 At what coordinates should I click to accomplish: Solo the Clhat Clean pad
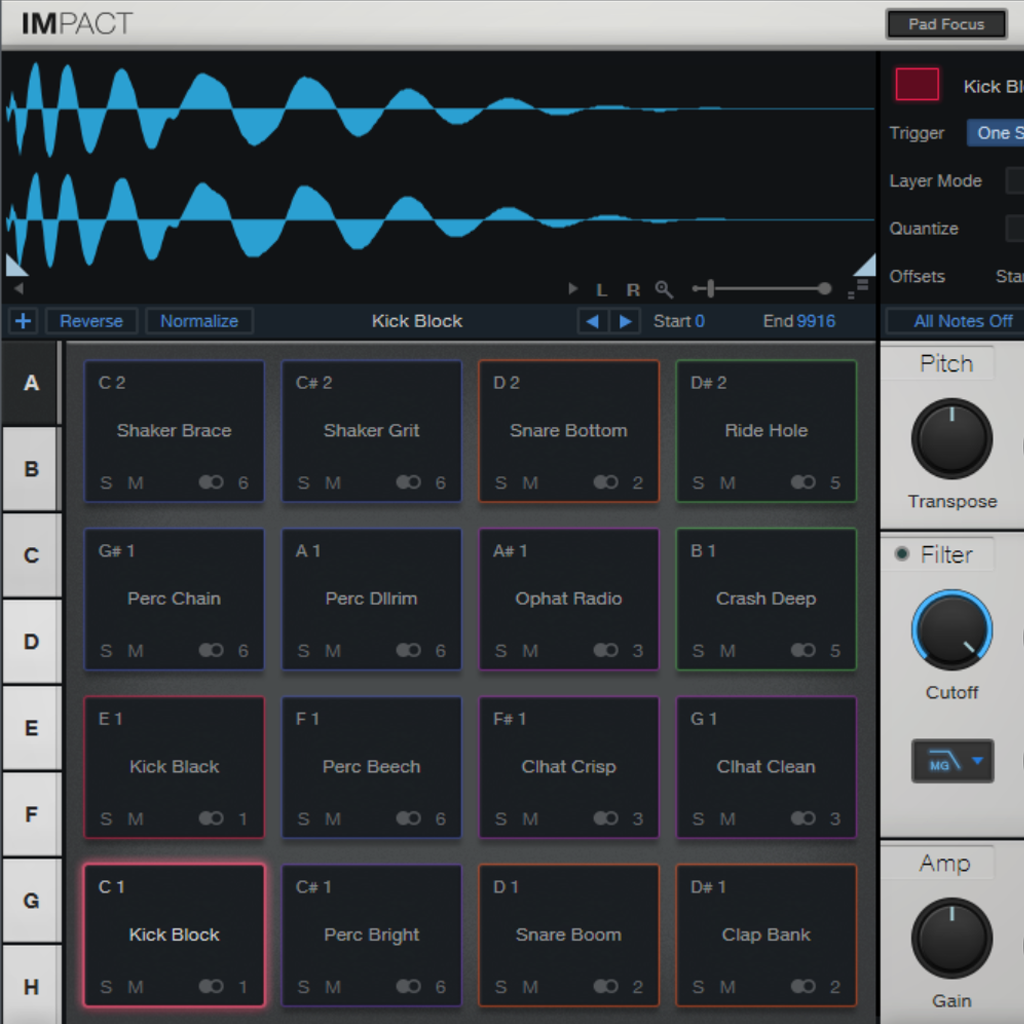click(x=698, y=818)
